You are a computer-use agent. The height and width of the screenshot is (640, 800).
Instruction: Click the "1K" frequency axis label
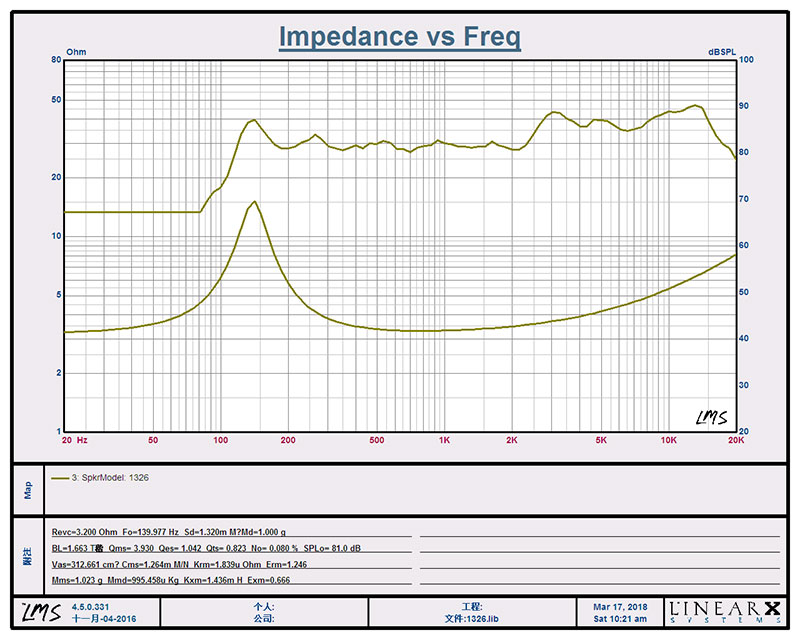[444, 440]
